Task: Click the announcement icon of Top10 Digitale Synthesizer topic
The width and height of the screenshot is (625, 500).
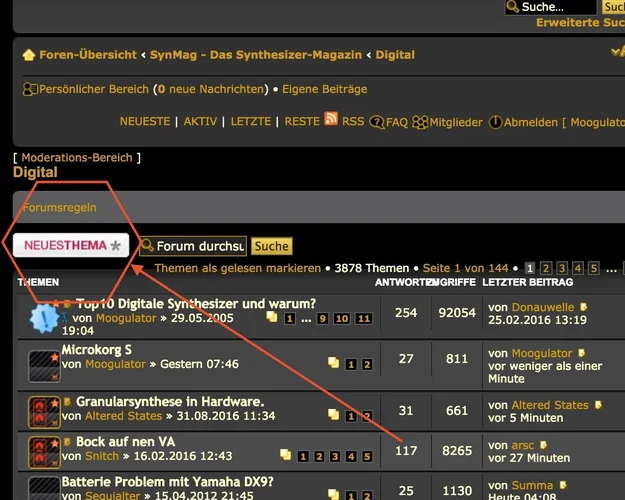Action: [x=44, y=318]
